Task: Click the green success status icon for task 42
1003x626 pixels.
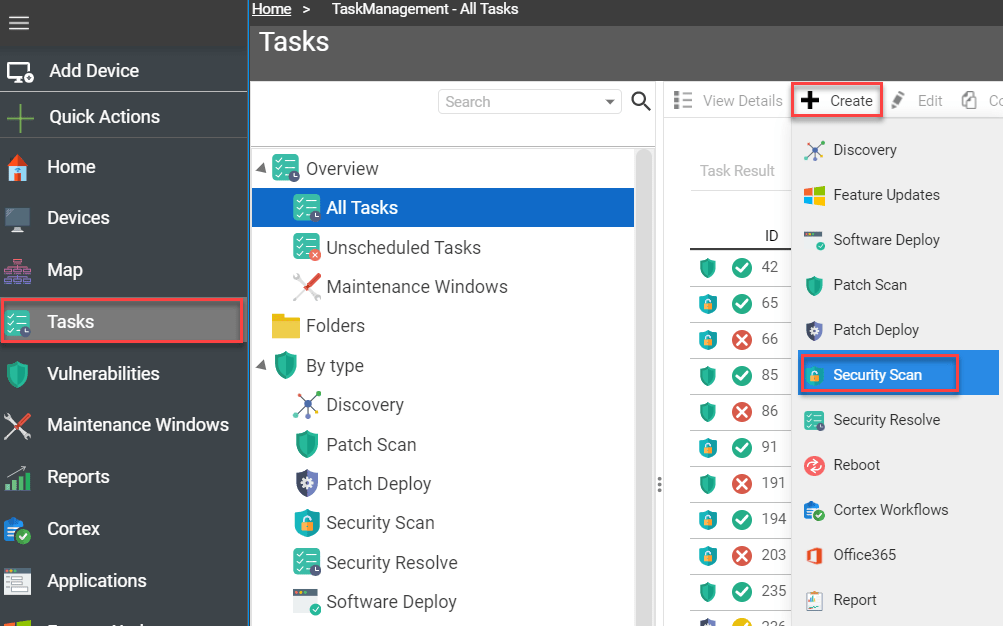Action: [x=742, y=267]
